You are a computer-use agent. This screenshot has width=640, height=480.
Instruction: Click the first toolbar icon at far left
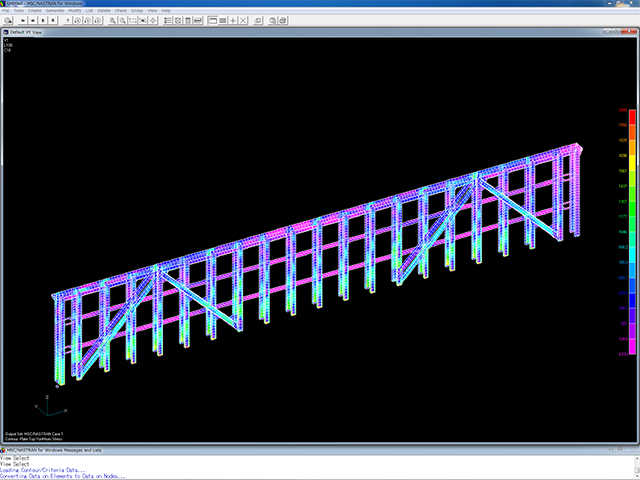6,20
